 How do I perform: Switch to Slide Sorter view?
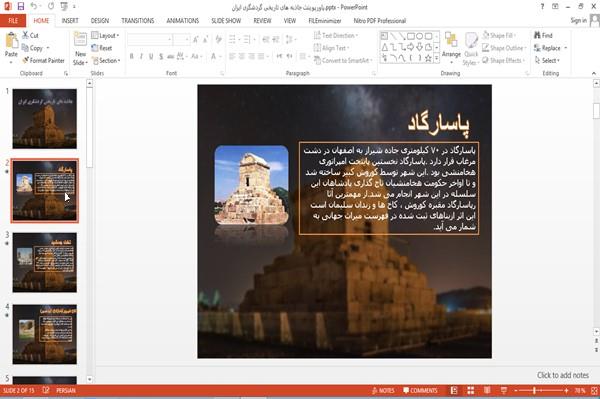coord(471,390)
